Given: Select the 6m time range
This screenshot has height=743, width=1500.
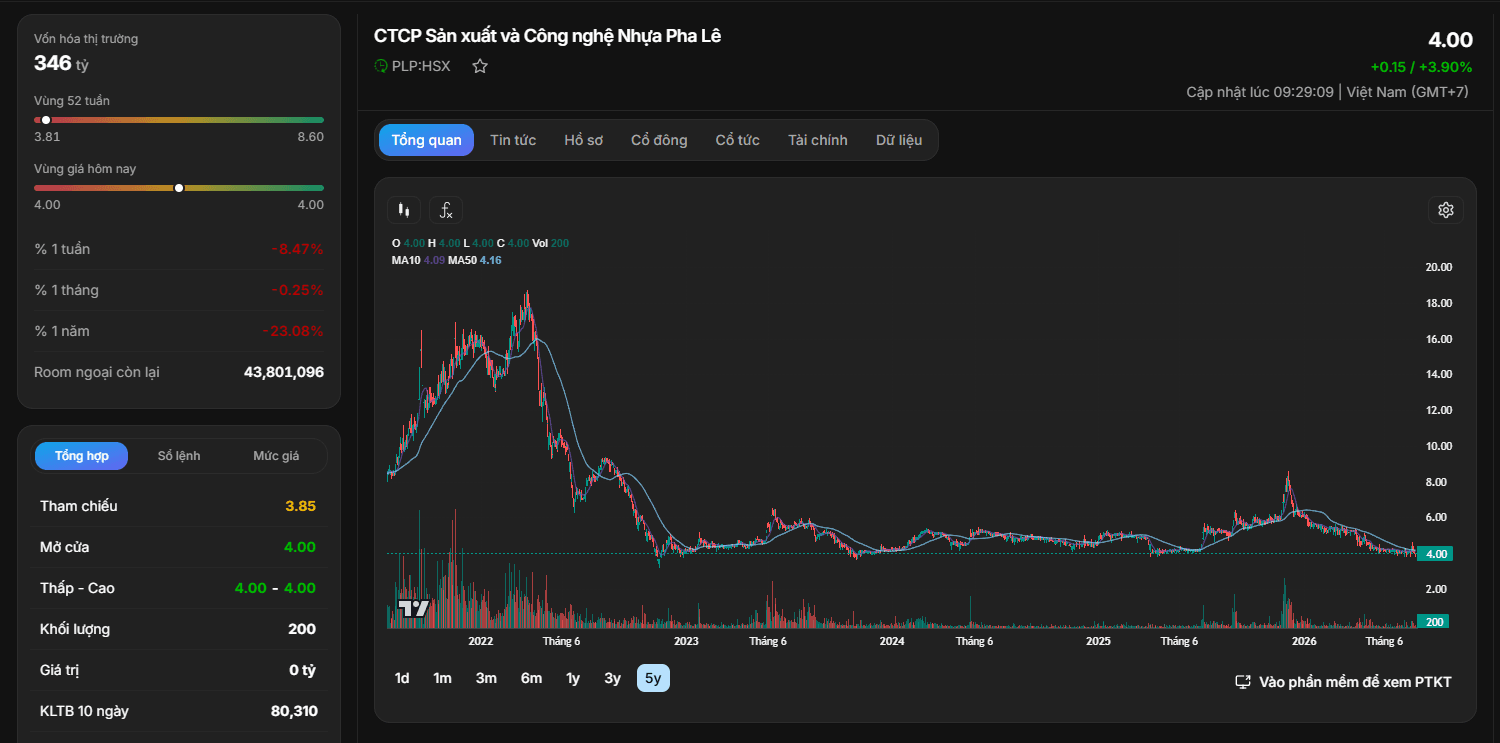Looking at the screenshot, I should 531,678.
